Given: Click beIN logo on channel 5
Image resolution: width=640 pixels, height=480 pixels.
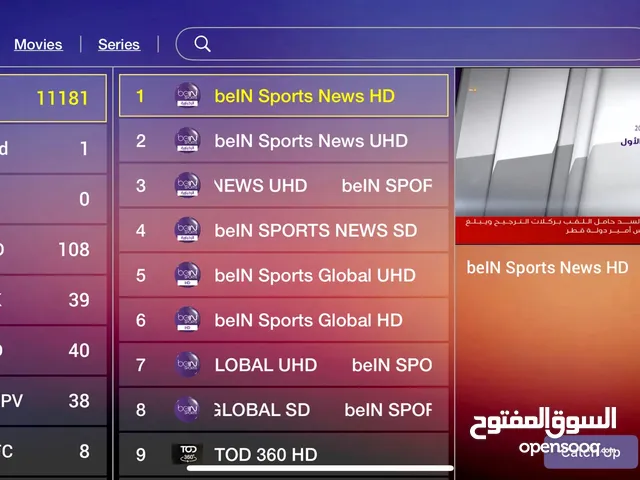Looking at the screenshot, I should (x=187, y=275).
